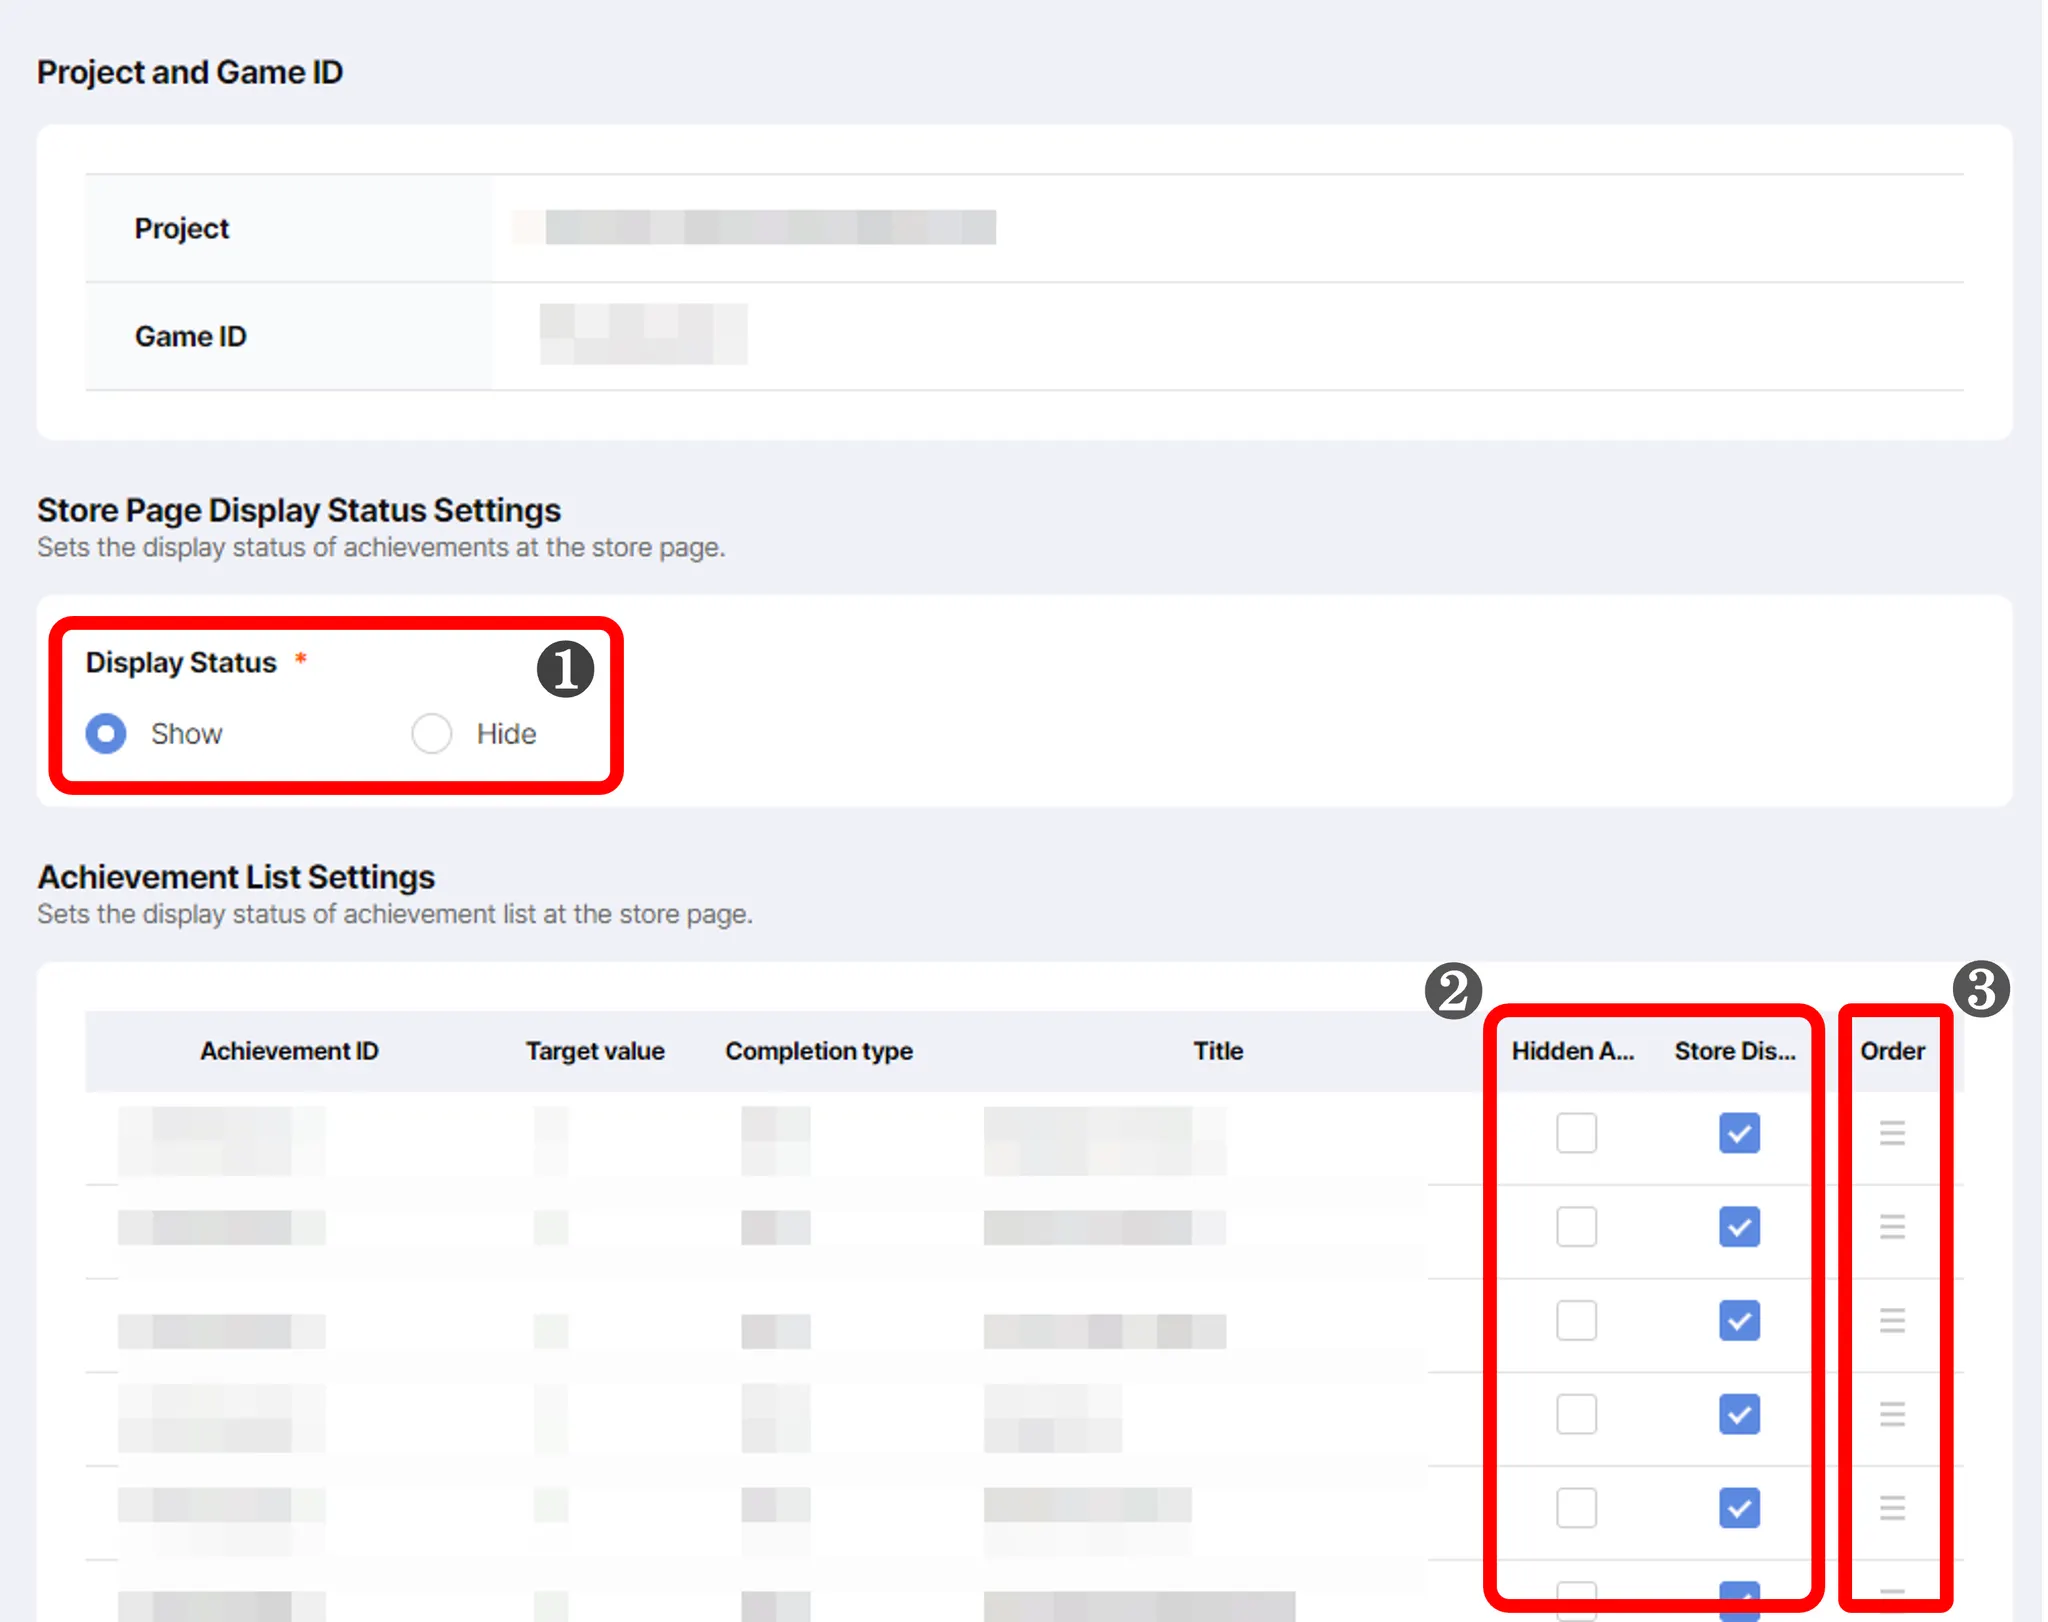Click the fifth row's order drag handle
The image size is (2048, 1622).
[1892, 1508]
